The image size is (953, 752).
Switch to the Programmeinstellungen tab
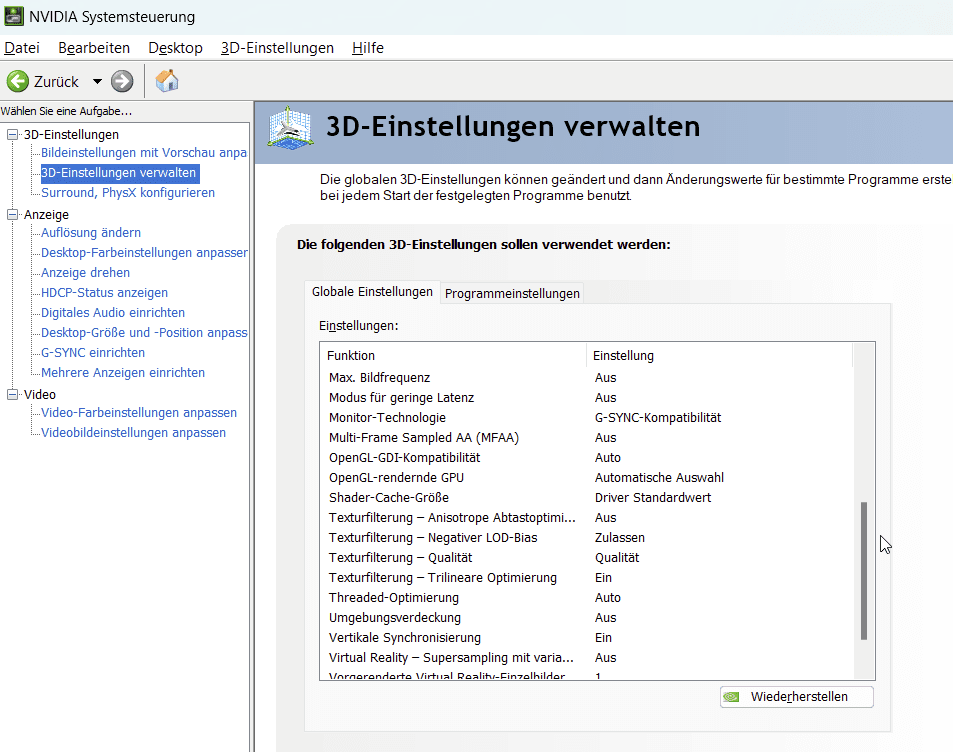pos(512,294)
